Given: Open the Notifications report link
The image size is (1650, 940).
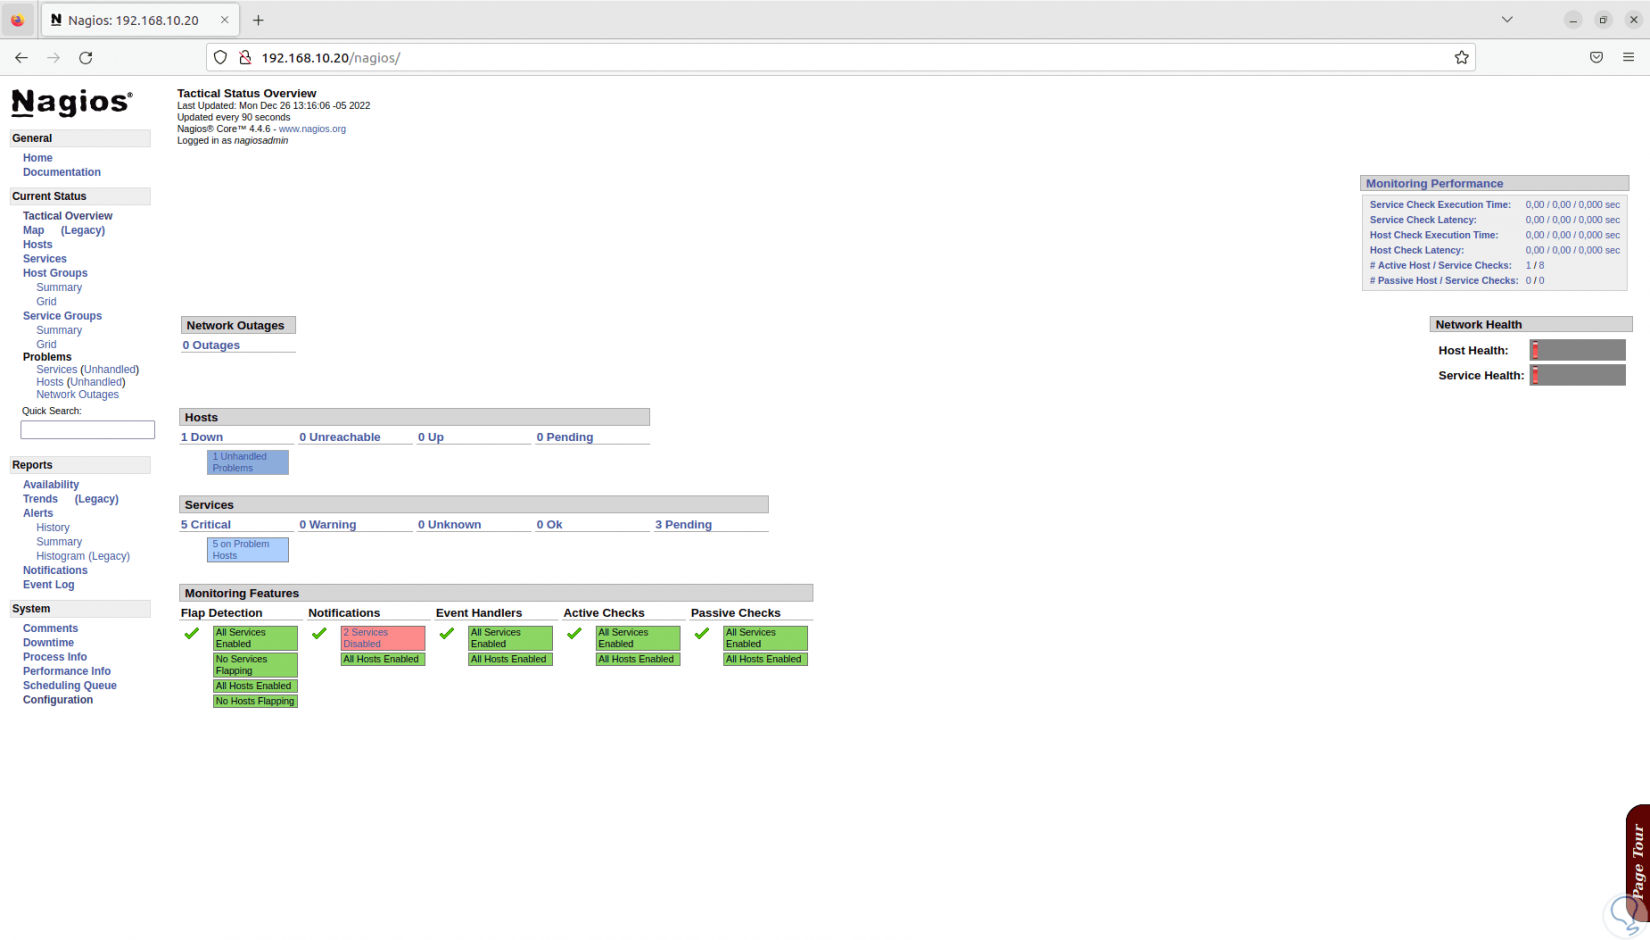Looking at the screenshot, I should coord(55,571).
